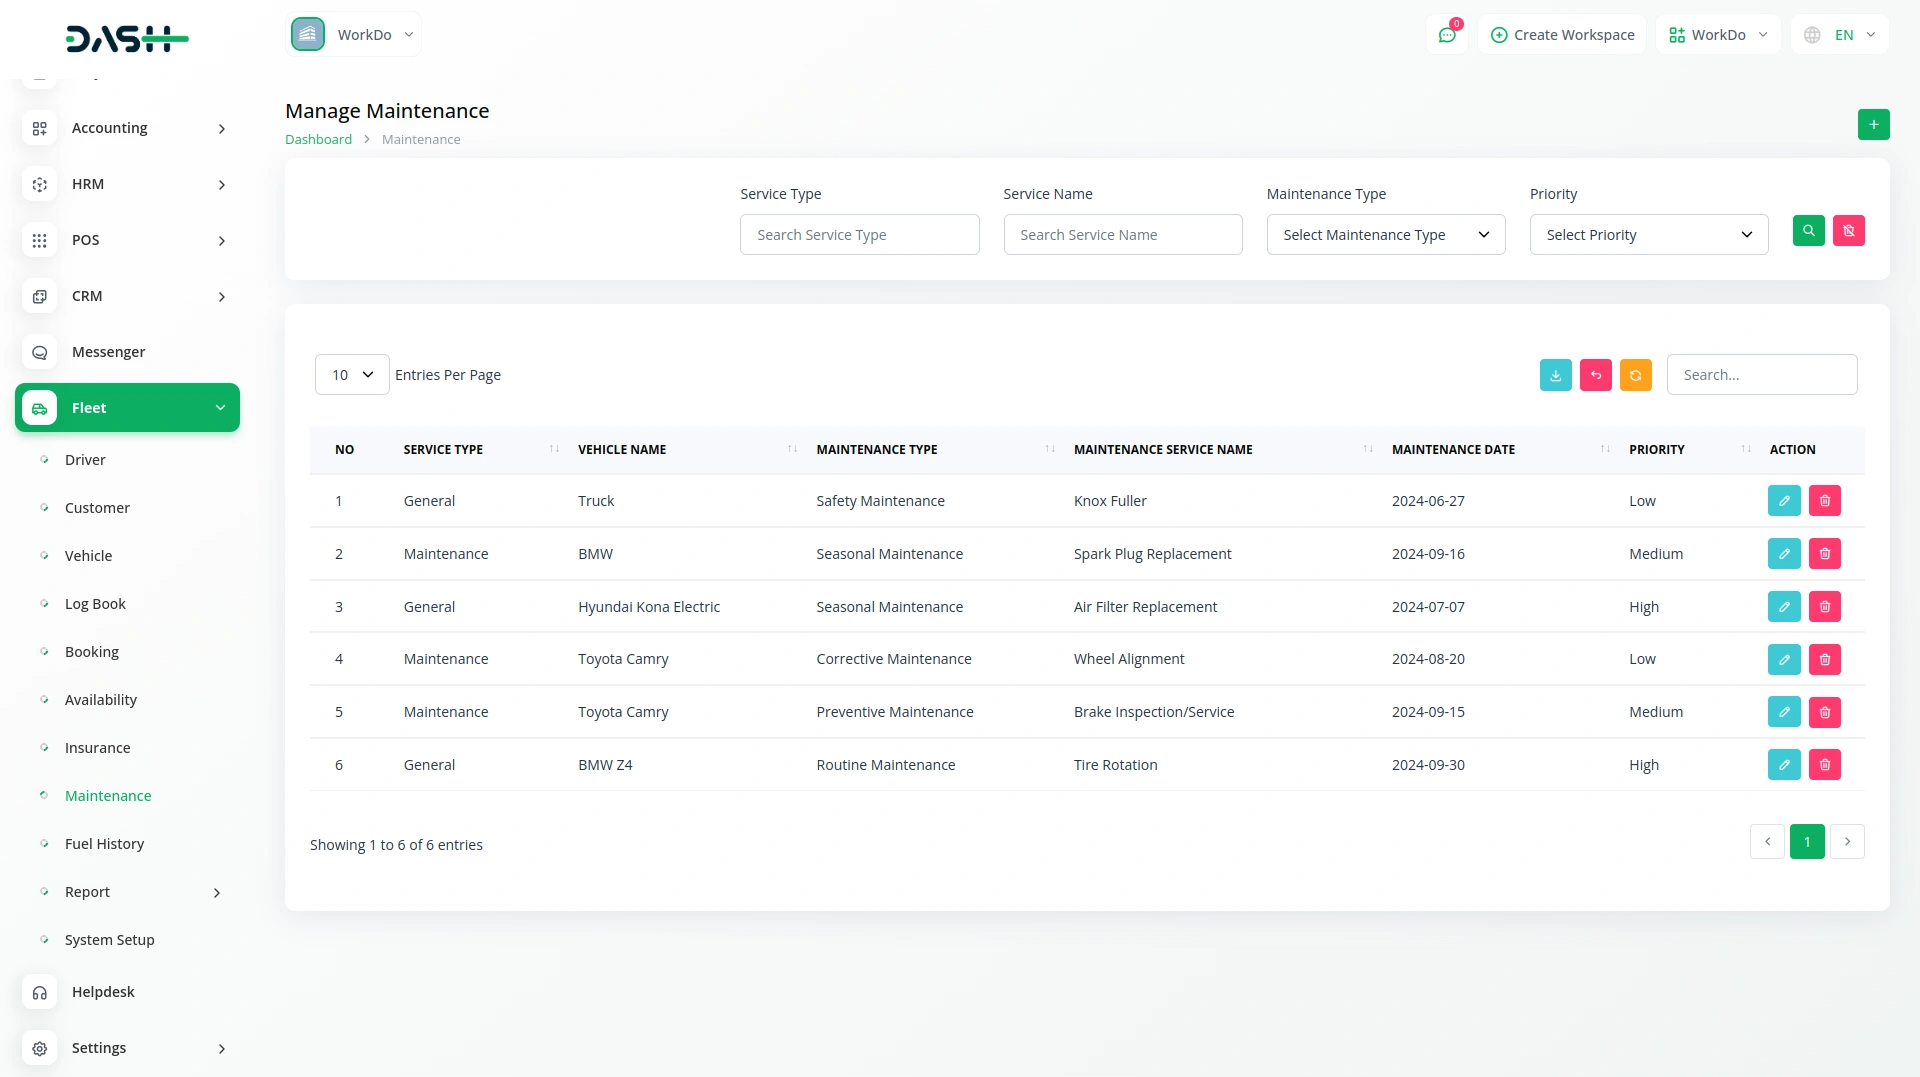The image size is (1920, 1077).
Task: Click the DASH logo
Action: click(127, 39)
